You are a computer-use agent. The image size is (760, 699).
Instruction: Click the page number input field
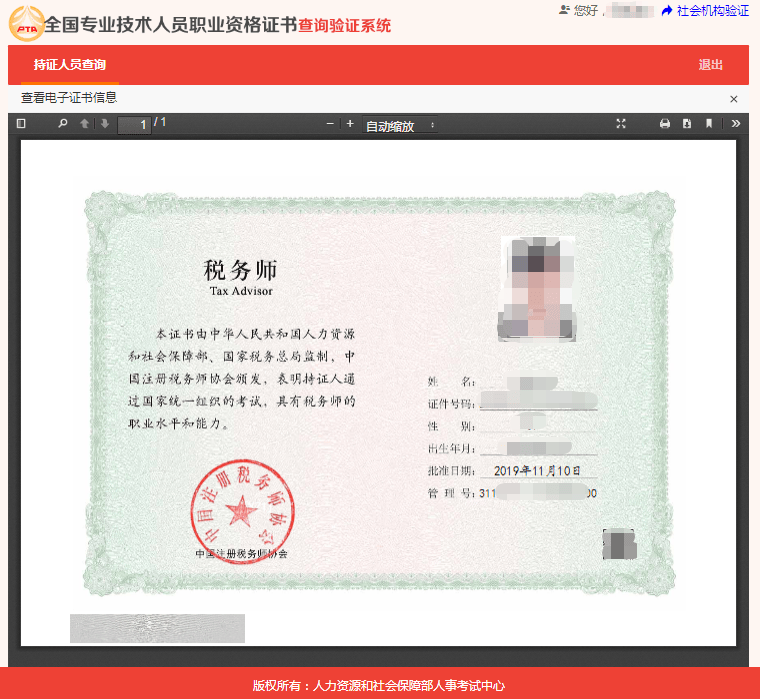click(134, 125)
